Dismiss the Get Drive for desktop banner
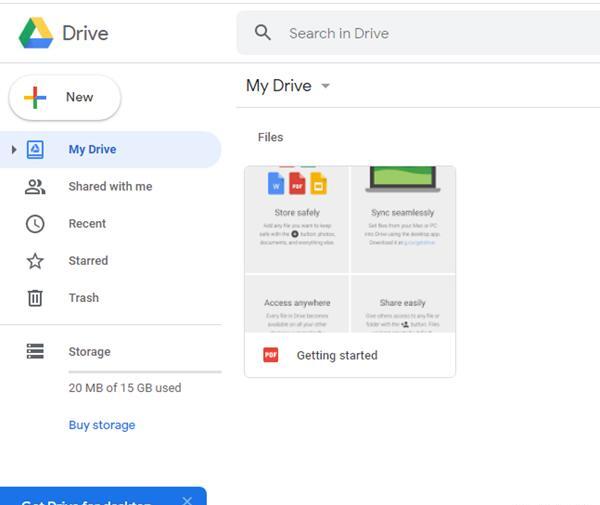This screenshot has width=600, height=505. pos(187,500)
